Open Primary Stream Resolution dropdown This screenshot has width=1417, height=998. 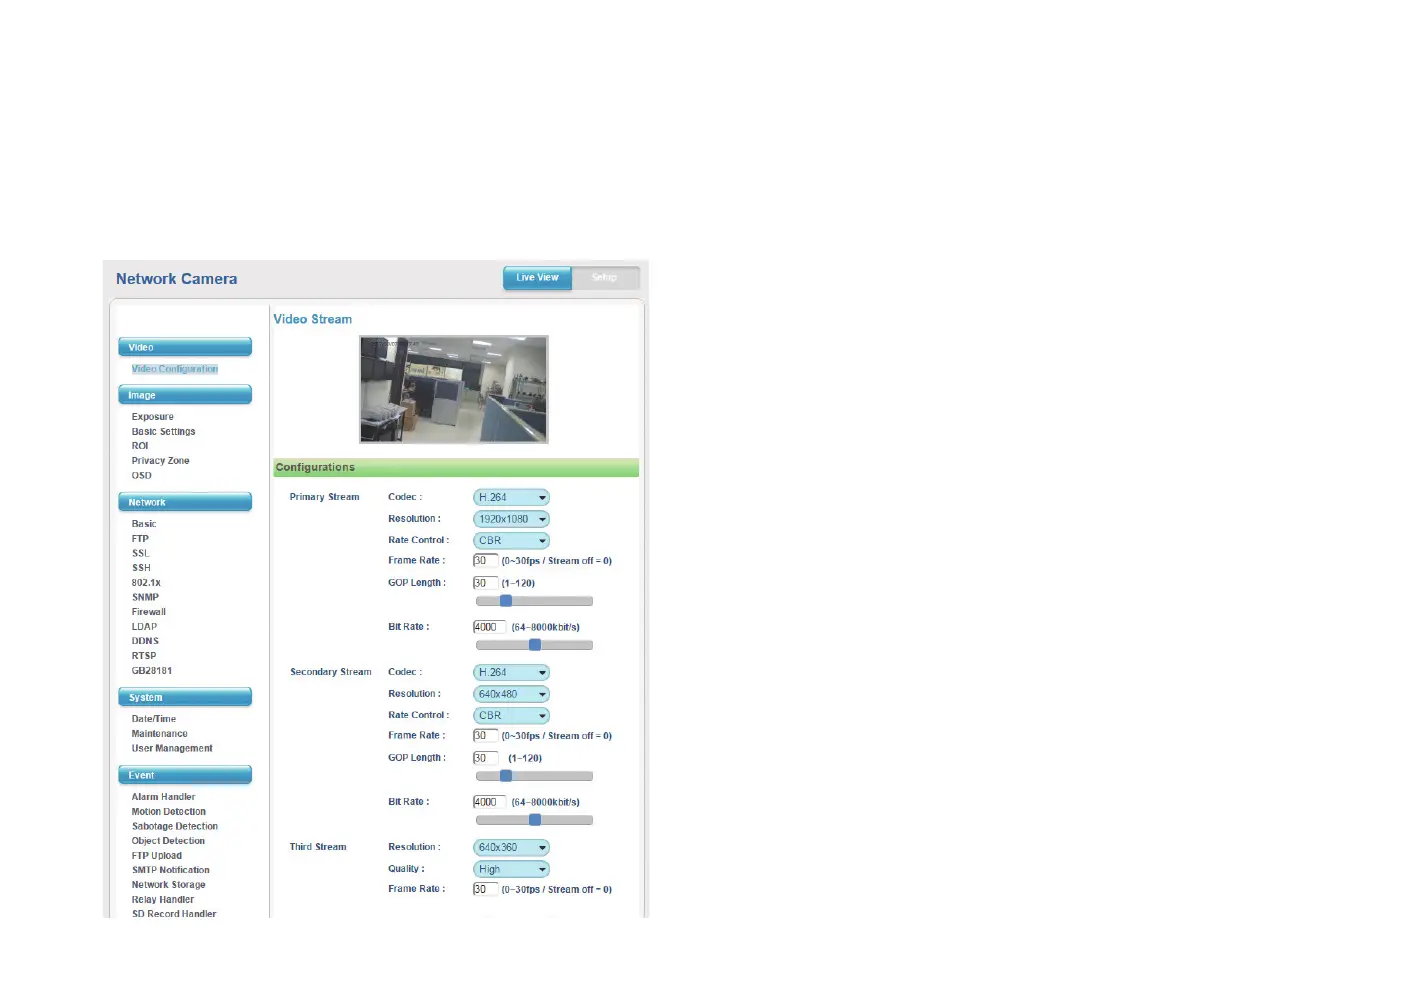tap(511, 519)
